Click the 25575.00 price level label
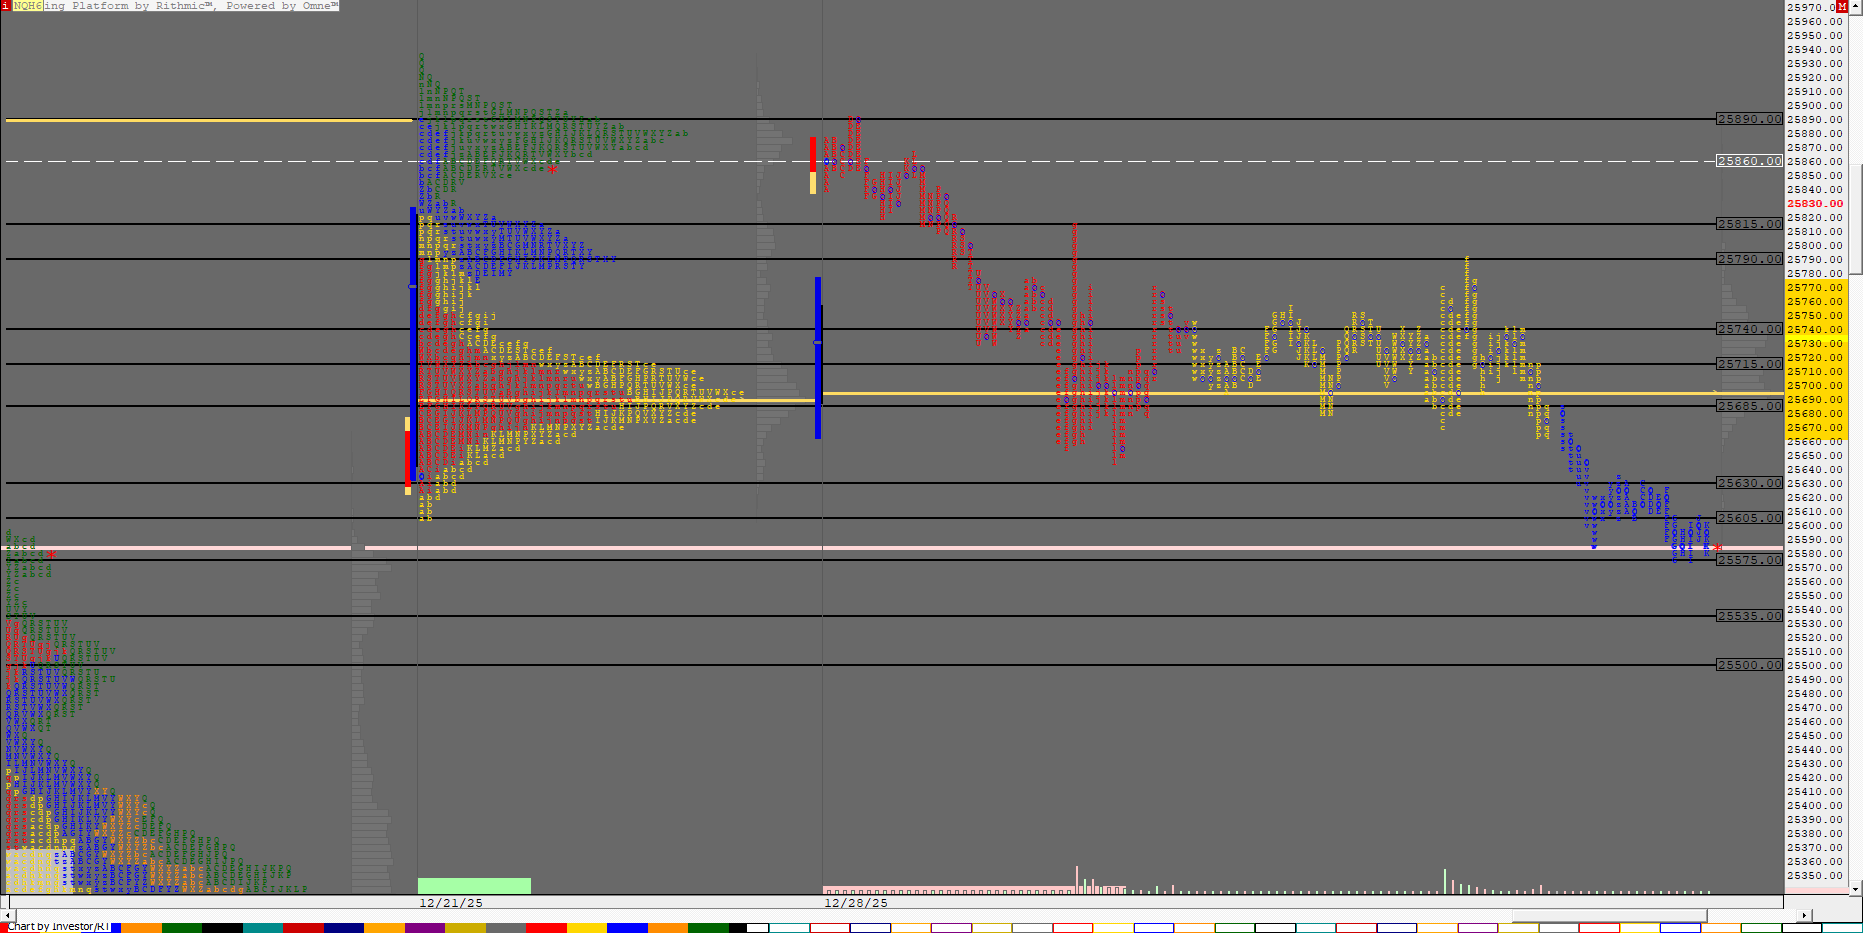The width and height of the screenshot is (1863, 933). (1749, 560)
